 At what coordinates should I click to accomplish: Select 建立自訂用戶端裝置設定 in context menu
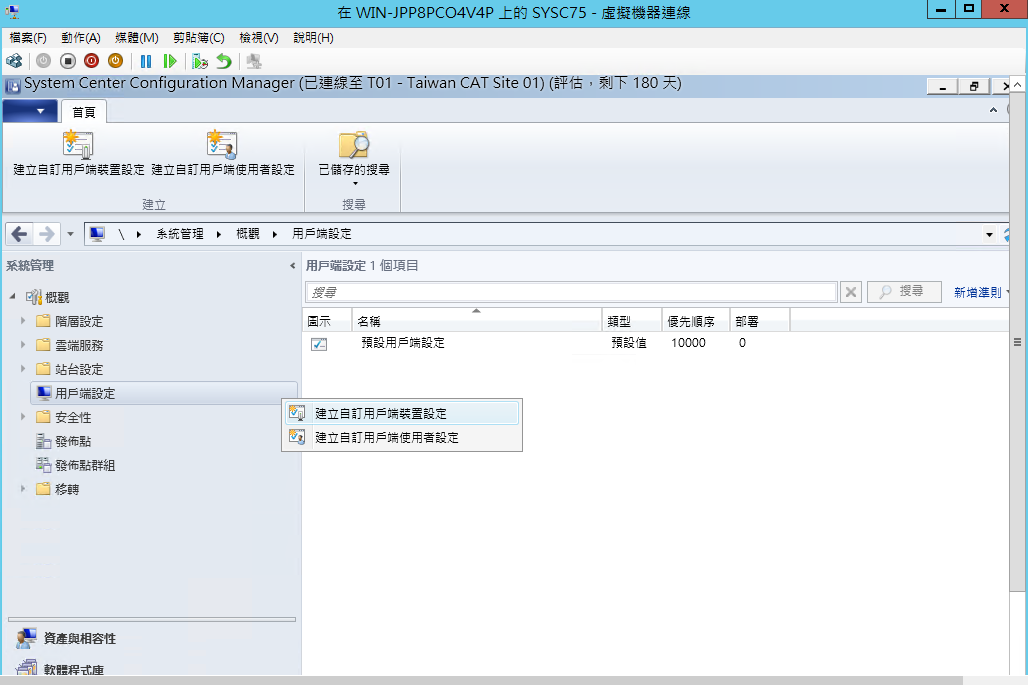point(402,414)
